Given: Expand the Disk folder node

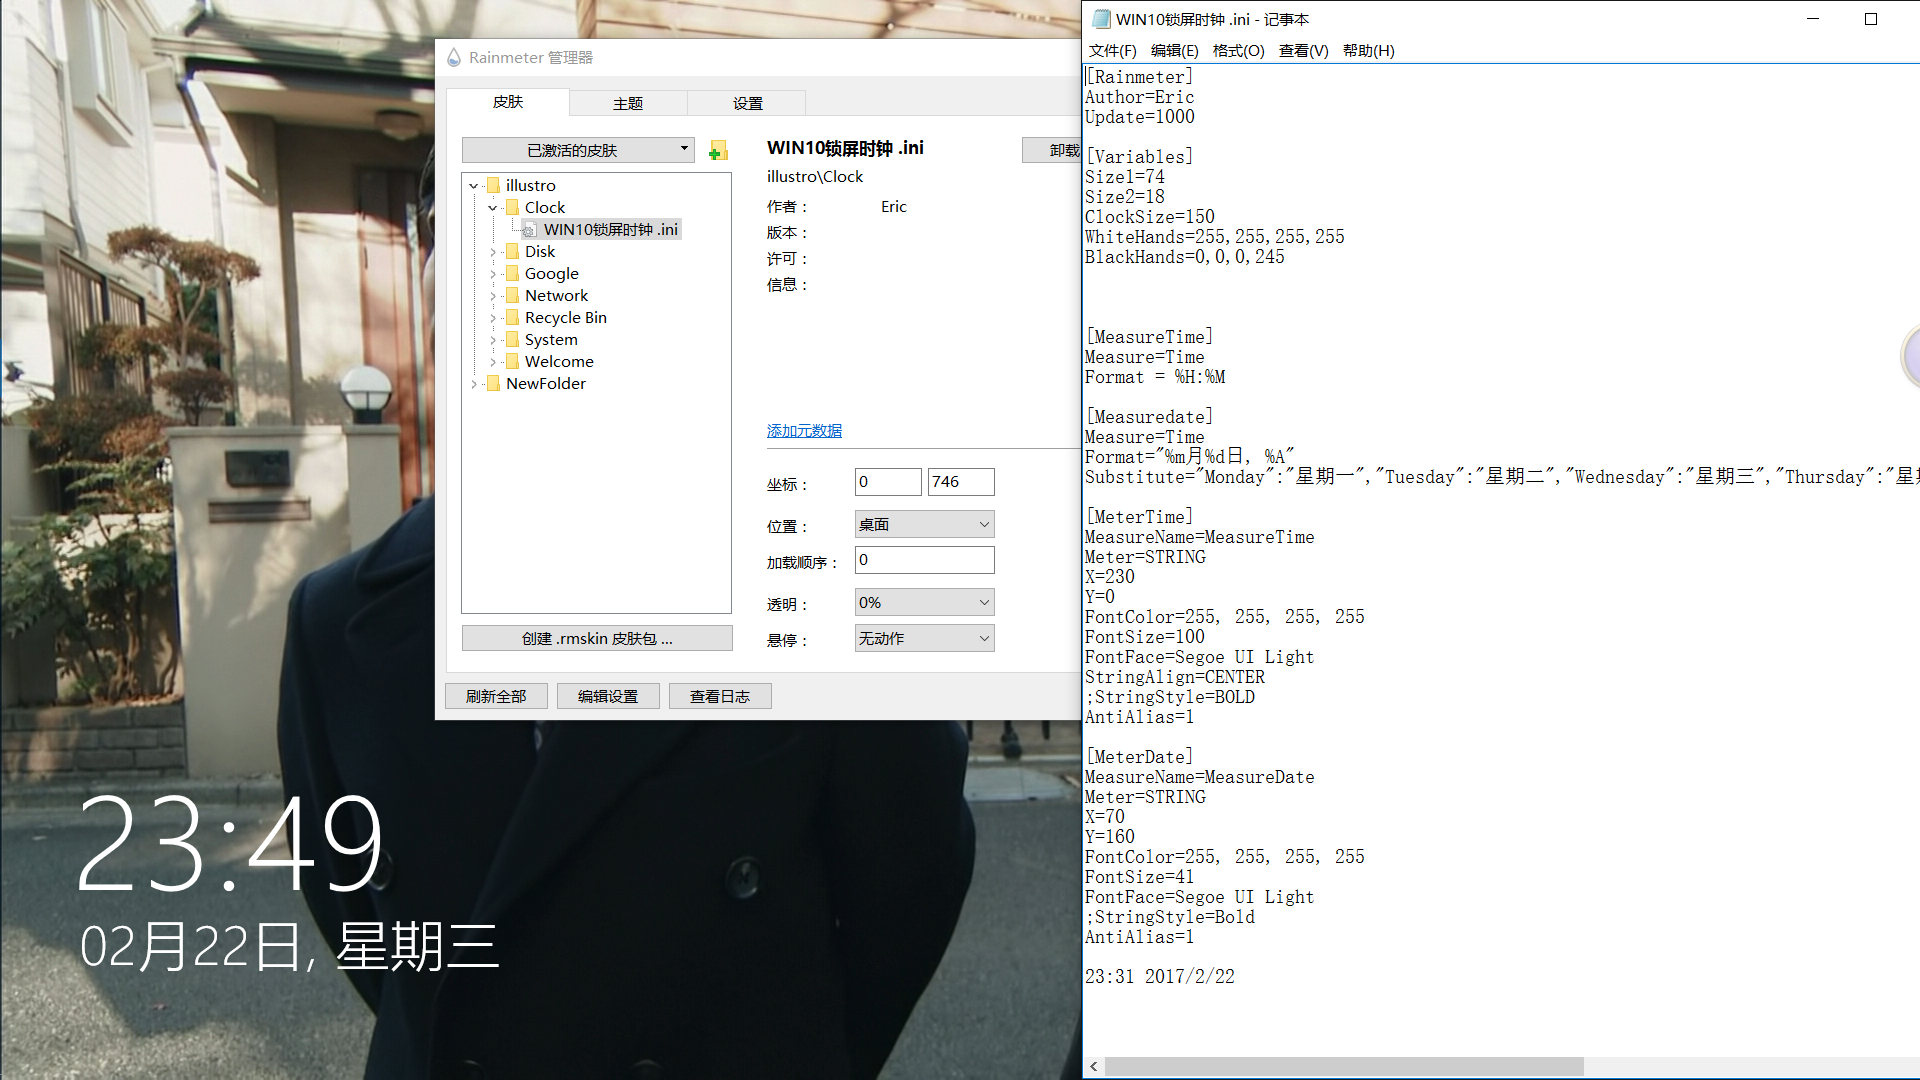Looking at the screenshot, I should [x=493, y=252].
